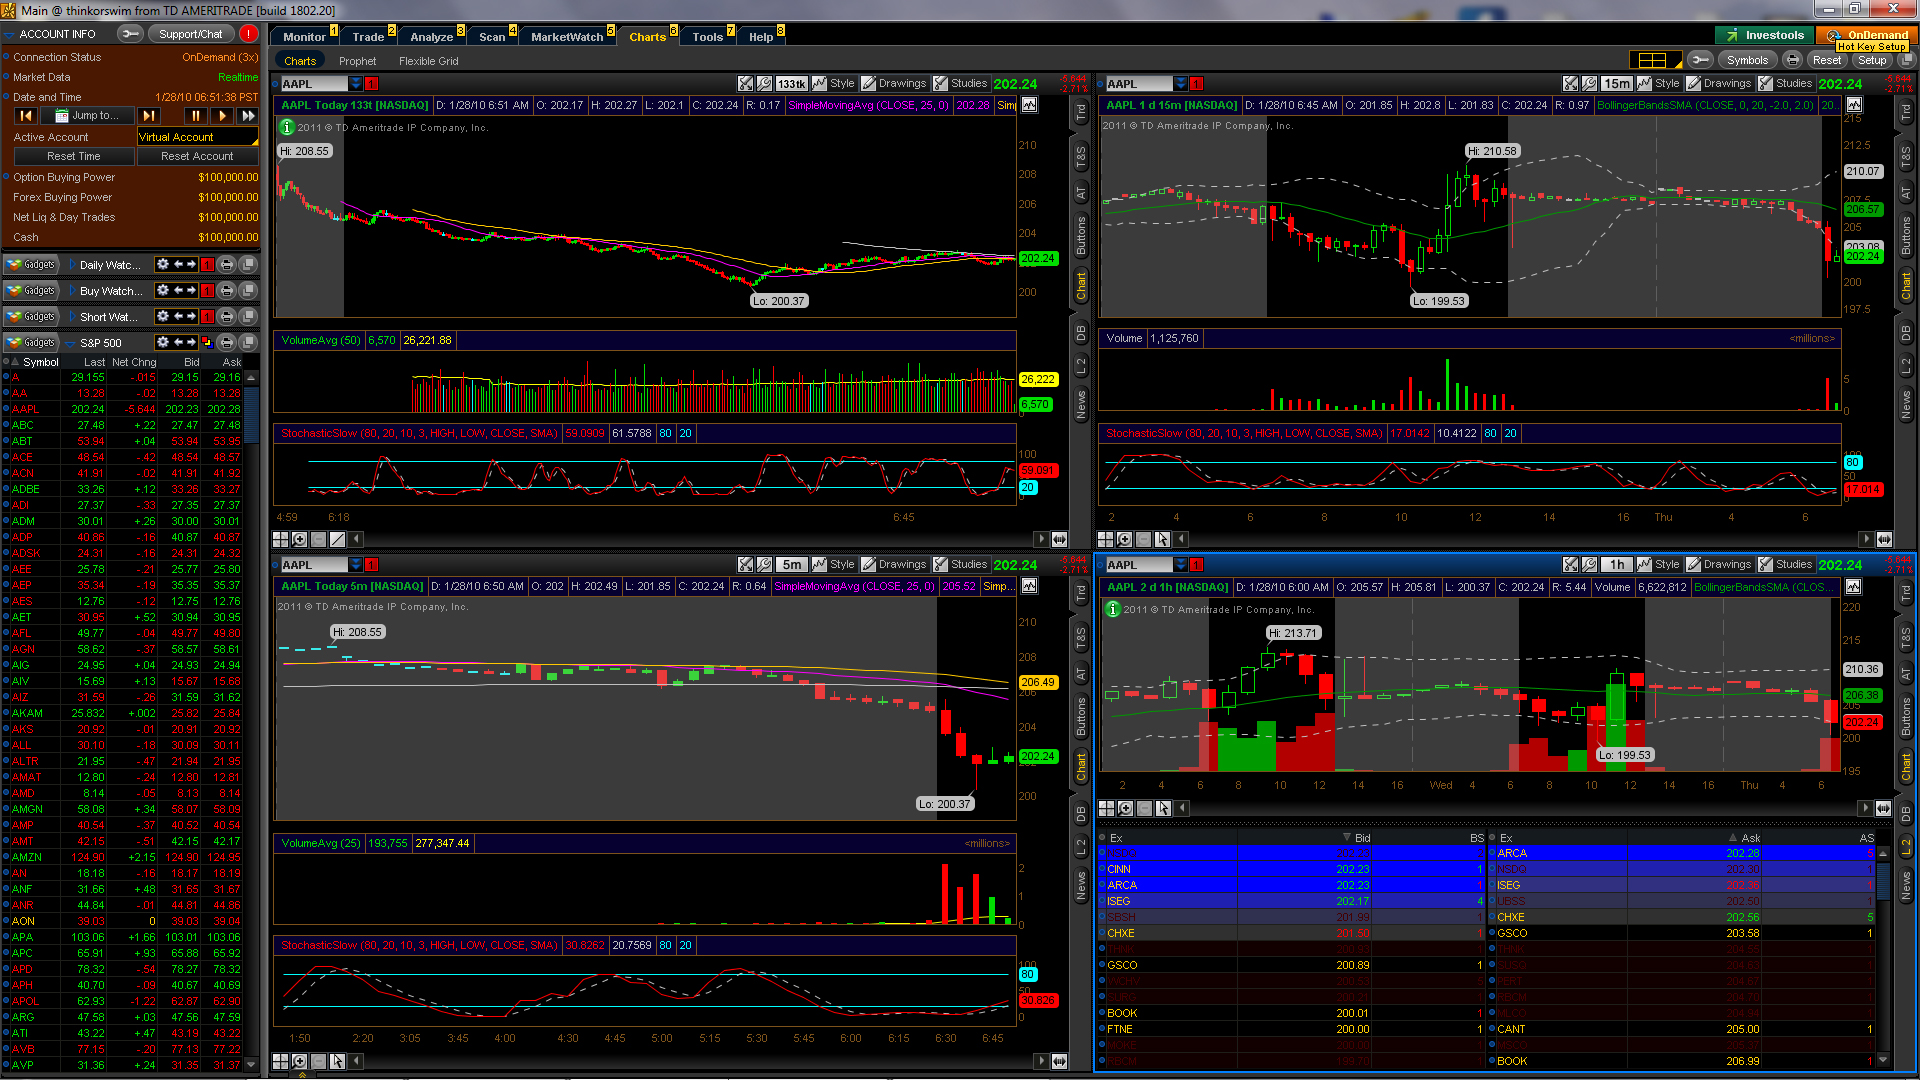The height and width of the screenshot is (1080, 1920).
Task: Open Setup in the top right
Action: 1872,60
